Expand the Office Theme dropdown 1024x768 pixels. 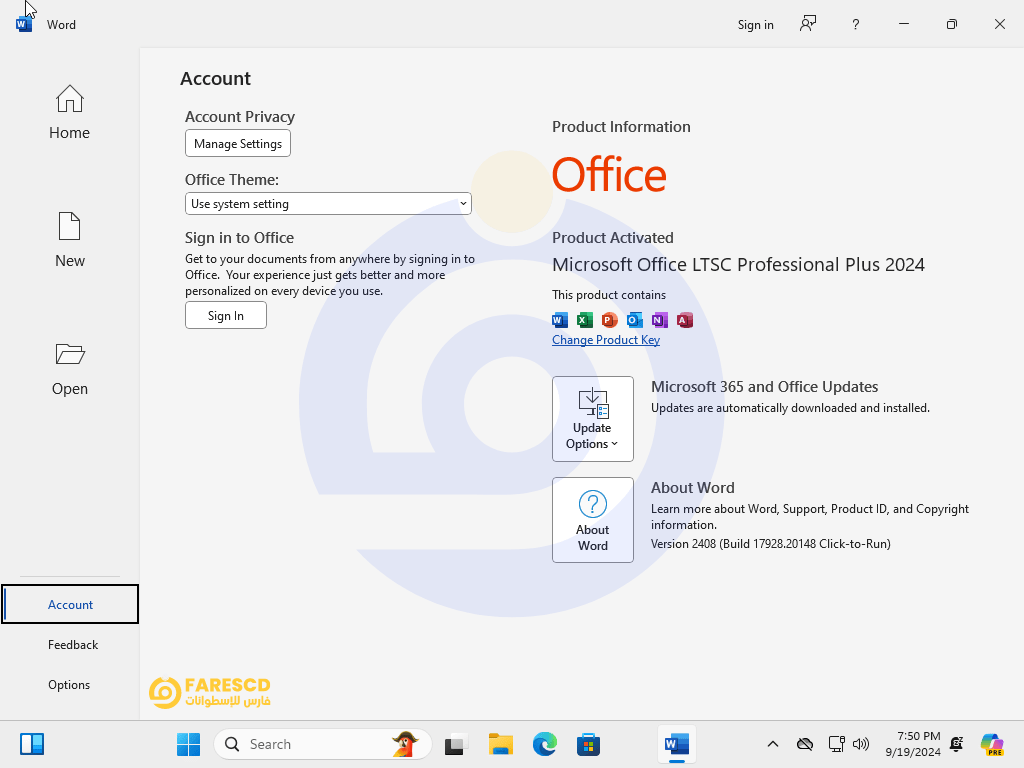[x=328, y=204]
